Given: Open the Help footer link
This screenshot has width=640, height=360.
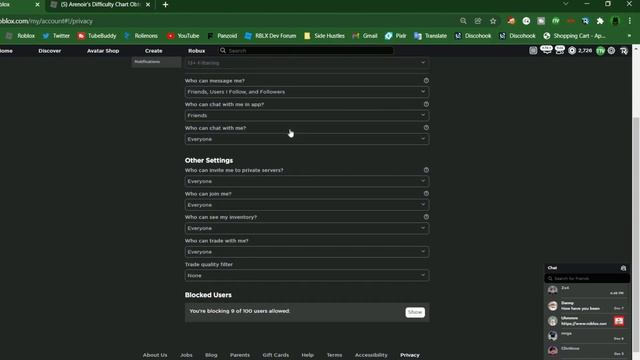Looking at the screenshot, I should [307, 355].
